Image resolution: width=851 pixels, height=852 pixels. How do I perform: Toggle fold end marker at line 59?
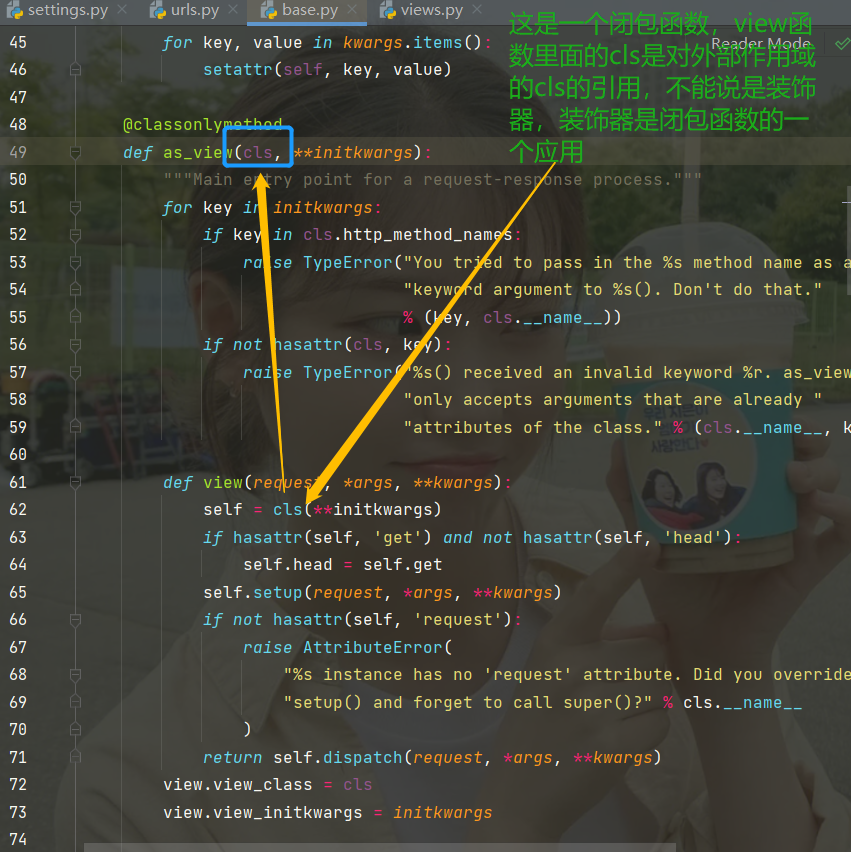[76, 427]
